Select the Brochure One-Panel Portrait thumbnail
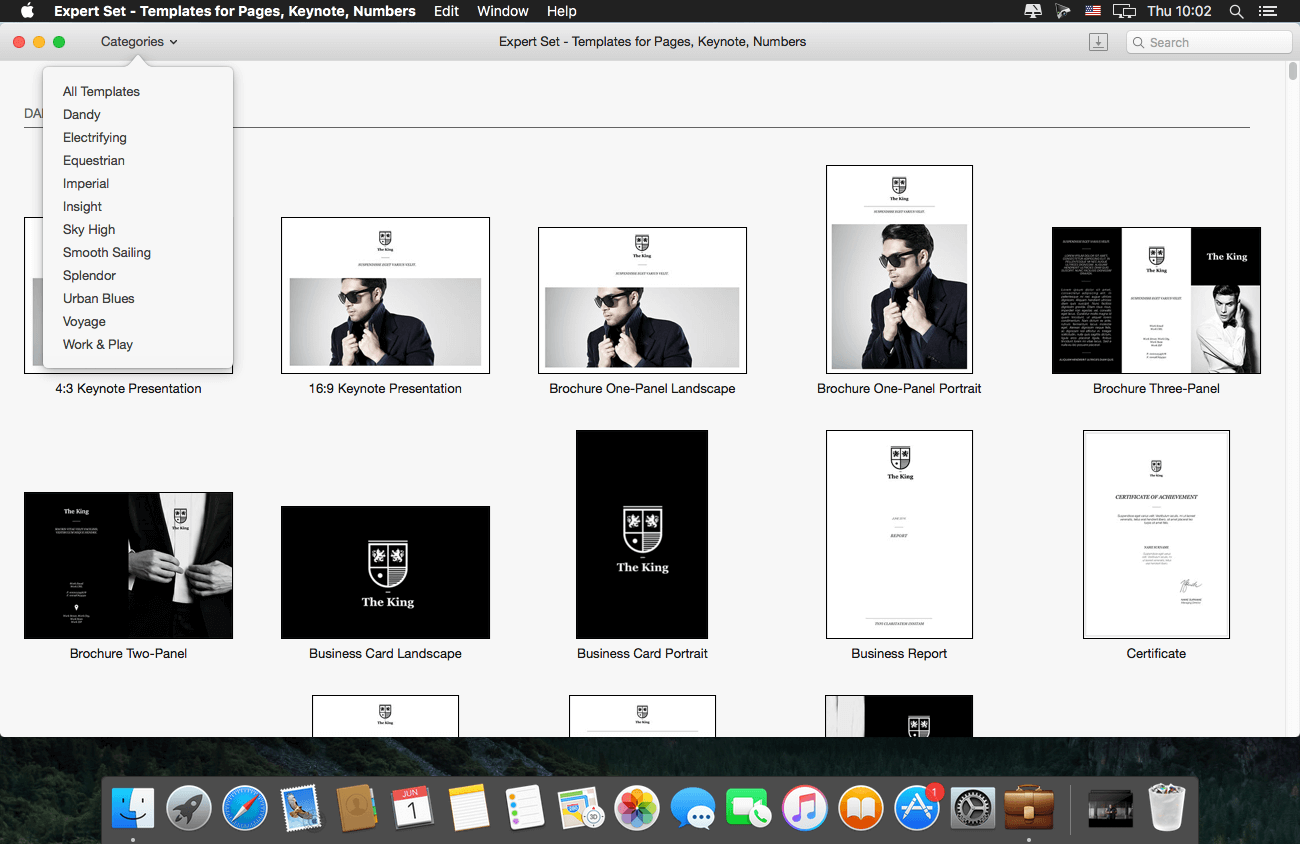This screenshot has height=844, width=1300. (899, 269)
